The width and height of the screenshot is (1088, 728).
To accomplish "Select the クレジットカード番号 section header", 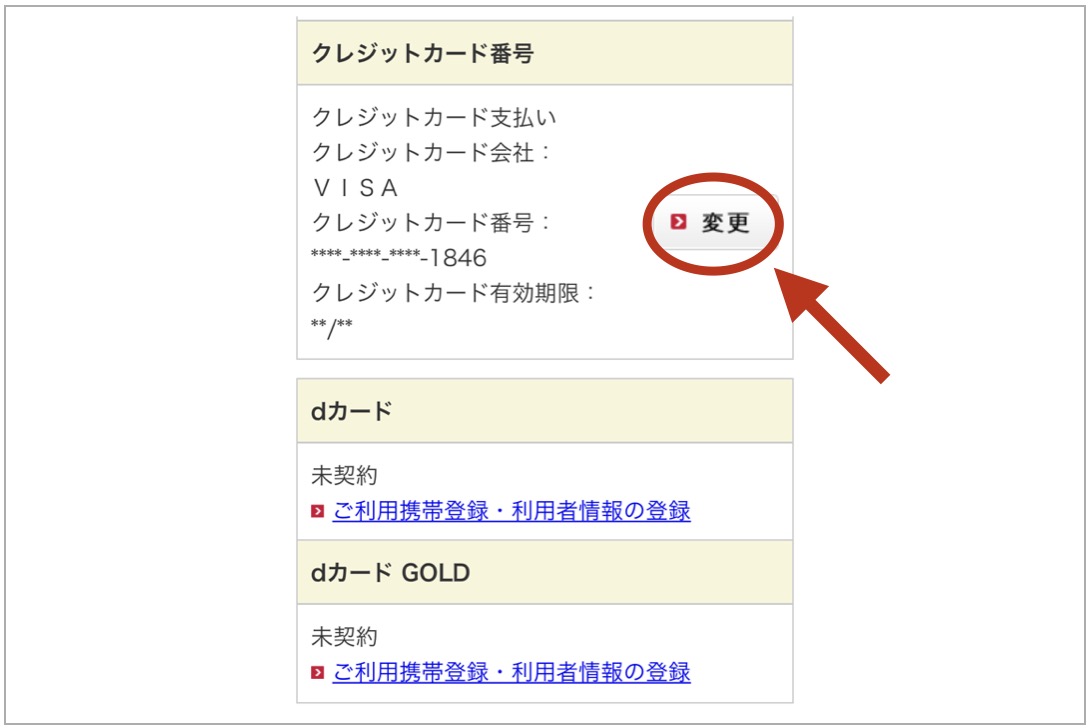I will [545, 53].
